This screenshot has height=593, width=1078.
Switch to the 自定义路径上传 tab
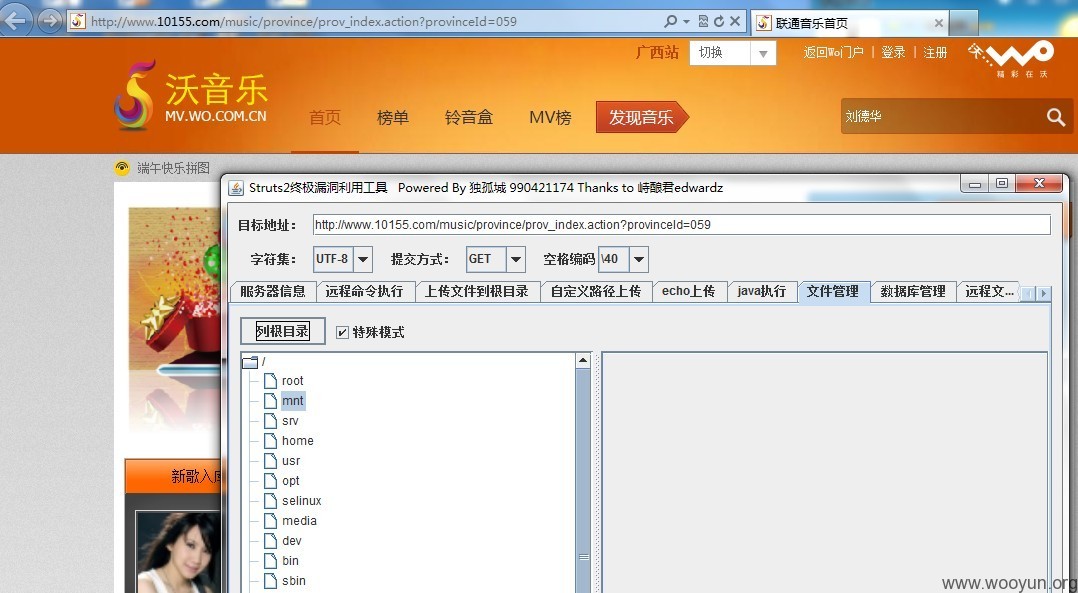596,291
